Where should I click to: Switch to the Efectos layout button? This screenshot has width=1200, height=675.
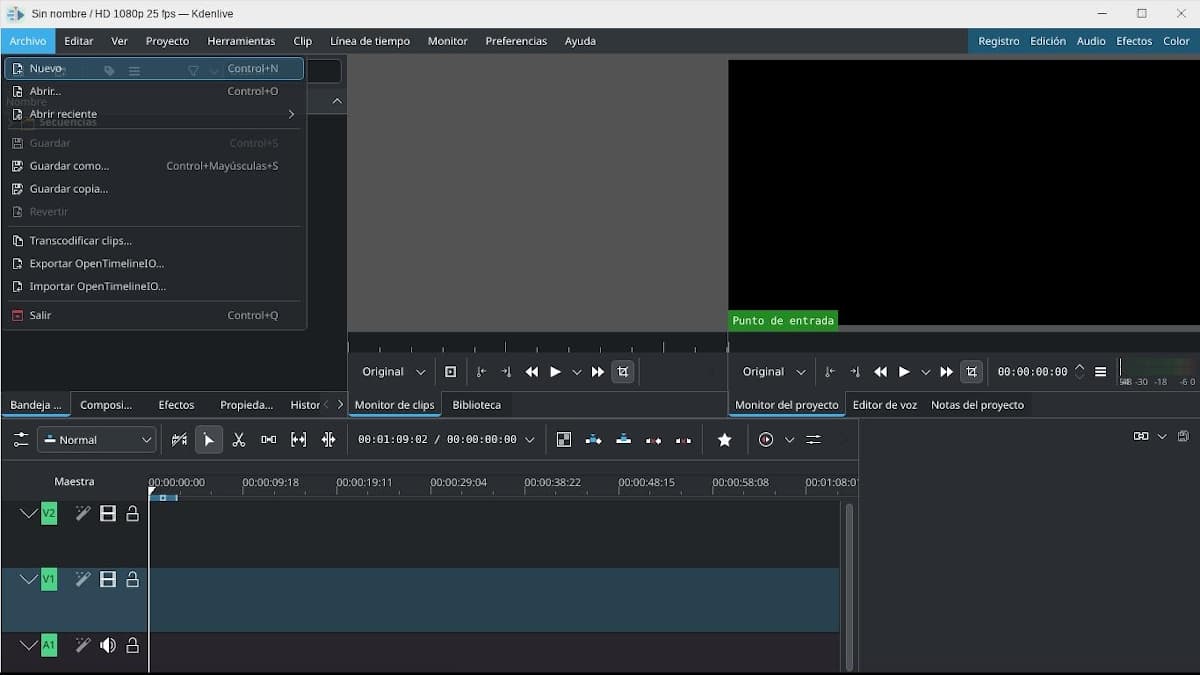pyautogui.click(x=1134, y=41)
